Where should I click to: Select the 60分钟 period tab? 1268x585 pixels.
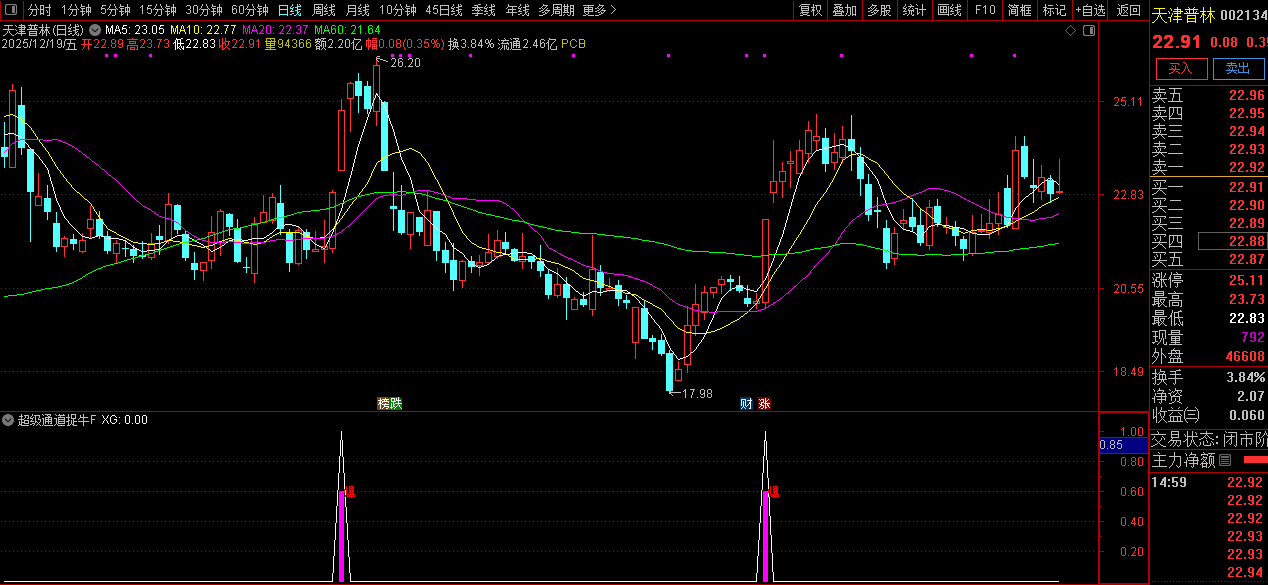(250, 10)
